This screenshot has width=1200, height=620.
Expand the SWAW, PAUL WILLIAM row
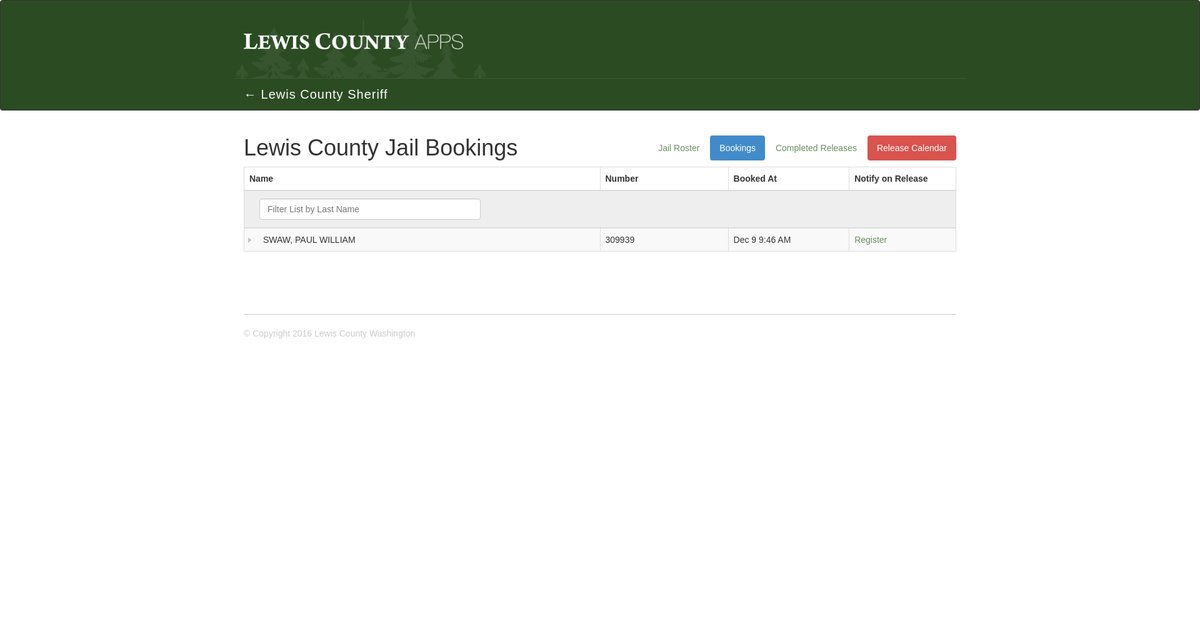(249, 240)
